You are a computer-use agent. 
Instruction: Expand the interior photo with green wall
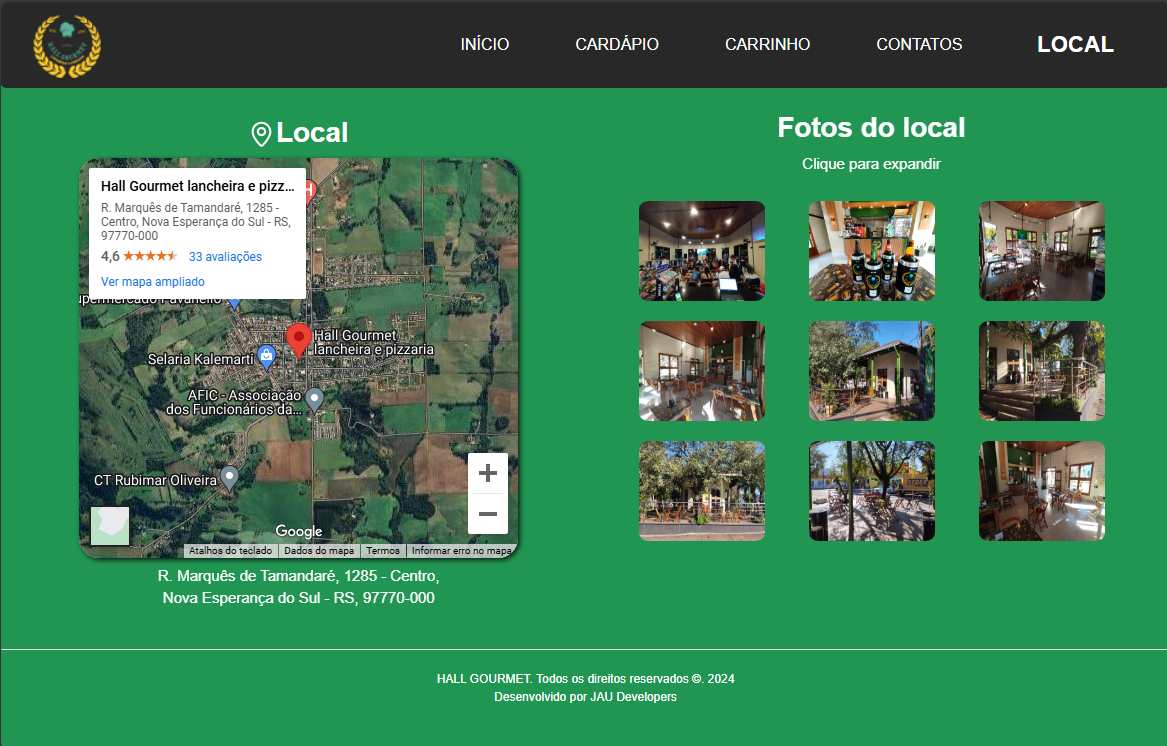pyautogui.click(x=702, y=371)
